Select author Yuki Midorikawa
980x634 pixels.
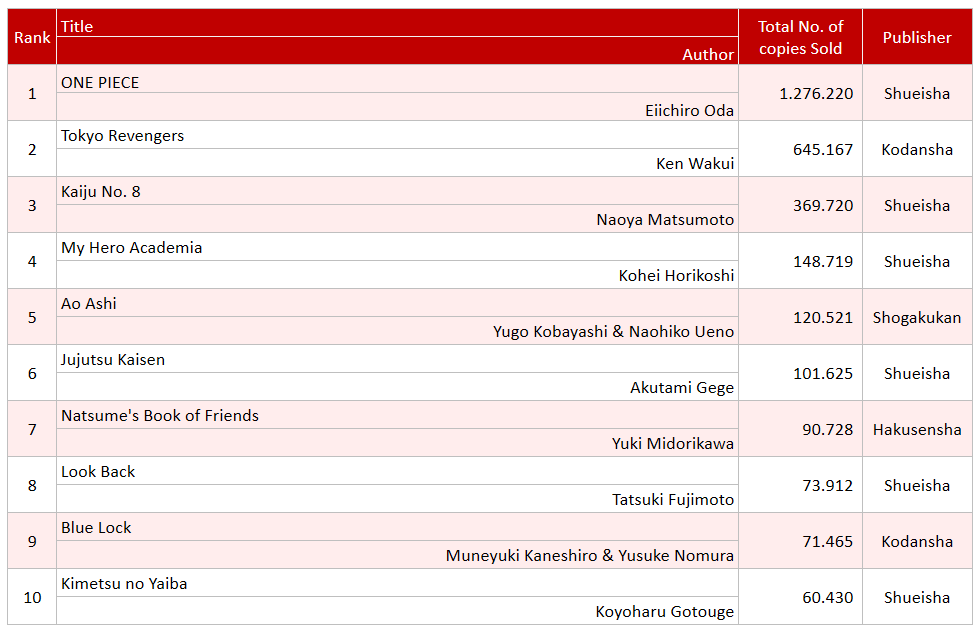pyautogui.click(x=672, y=444)
